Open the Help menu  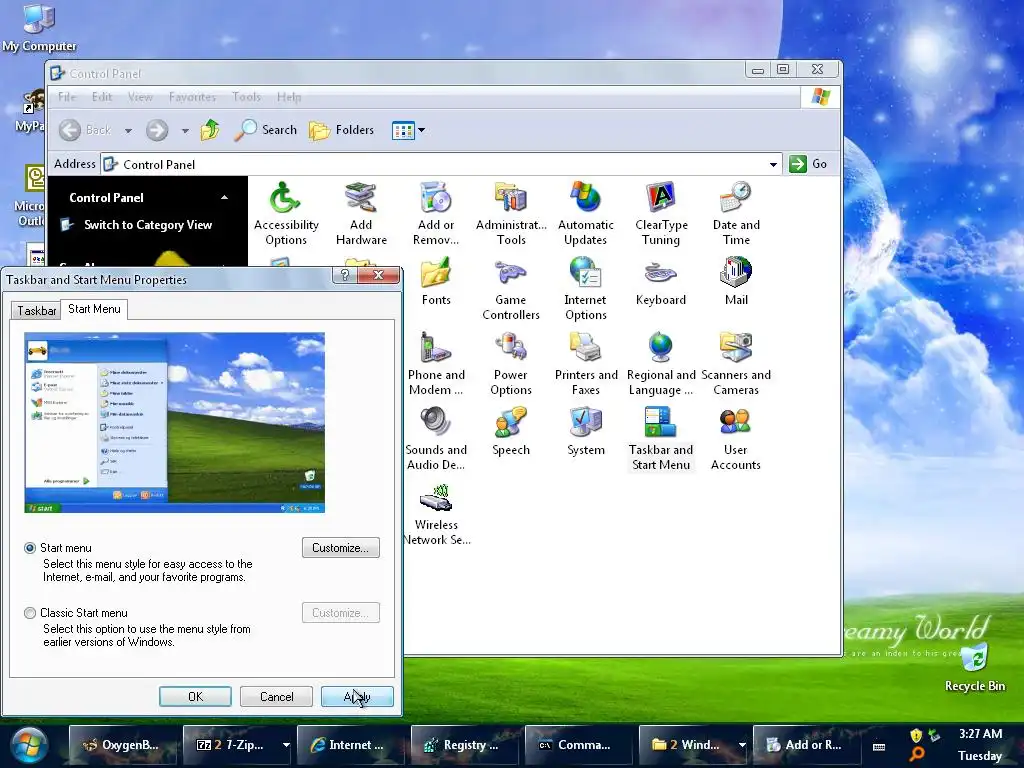(x=289, y=97)
